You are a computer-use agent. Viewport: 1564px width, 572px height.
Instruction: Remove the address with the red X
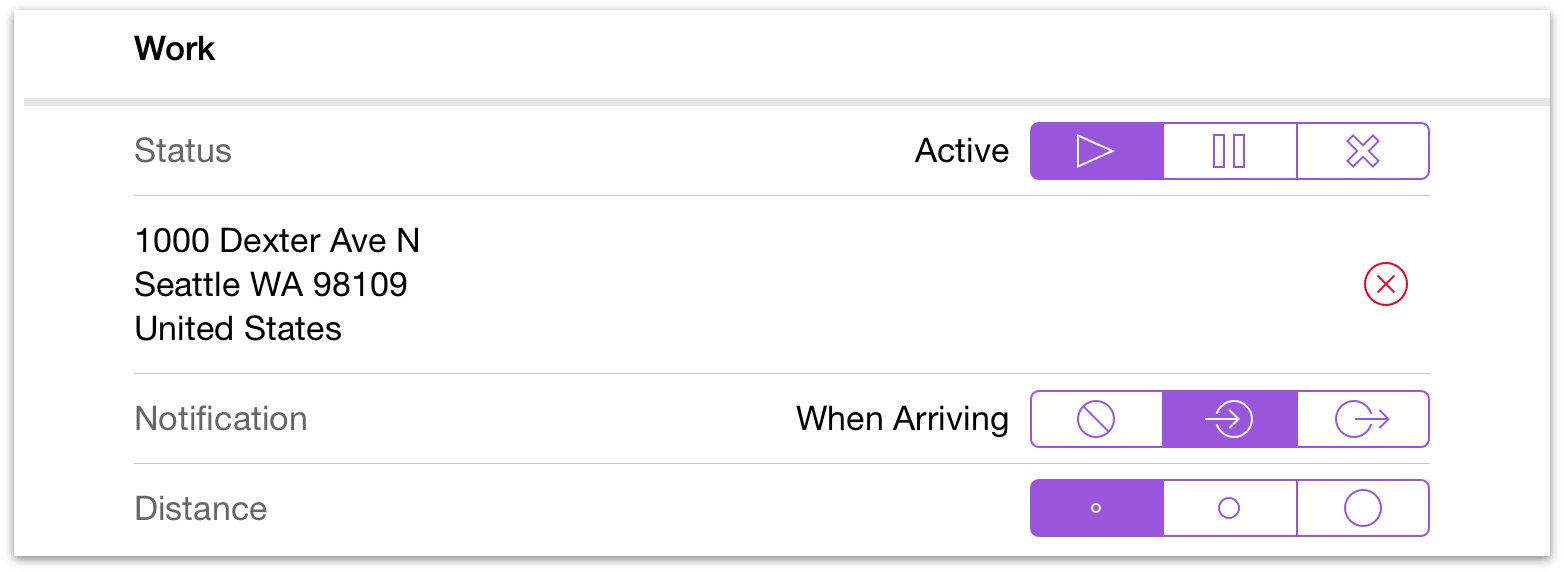tap(1385, 285)
